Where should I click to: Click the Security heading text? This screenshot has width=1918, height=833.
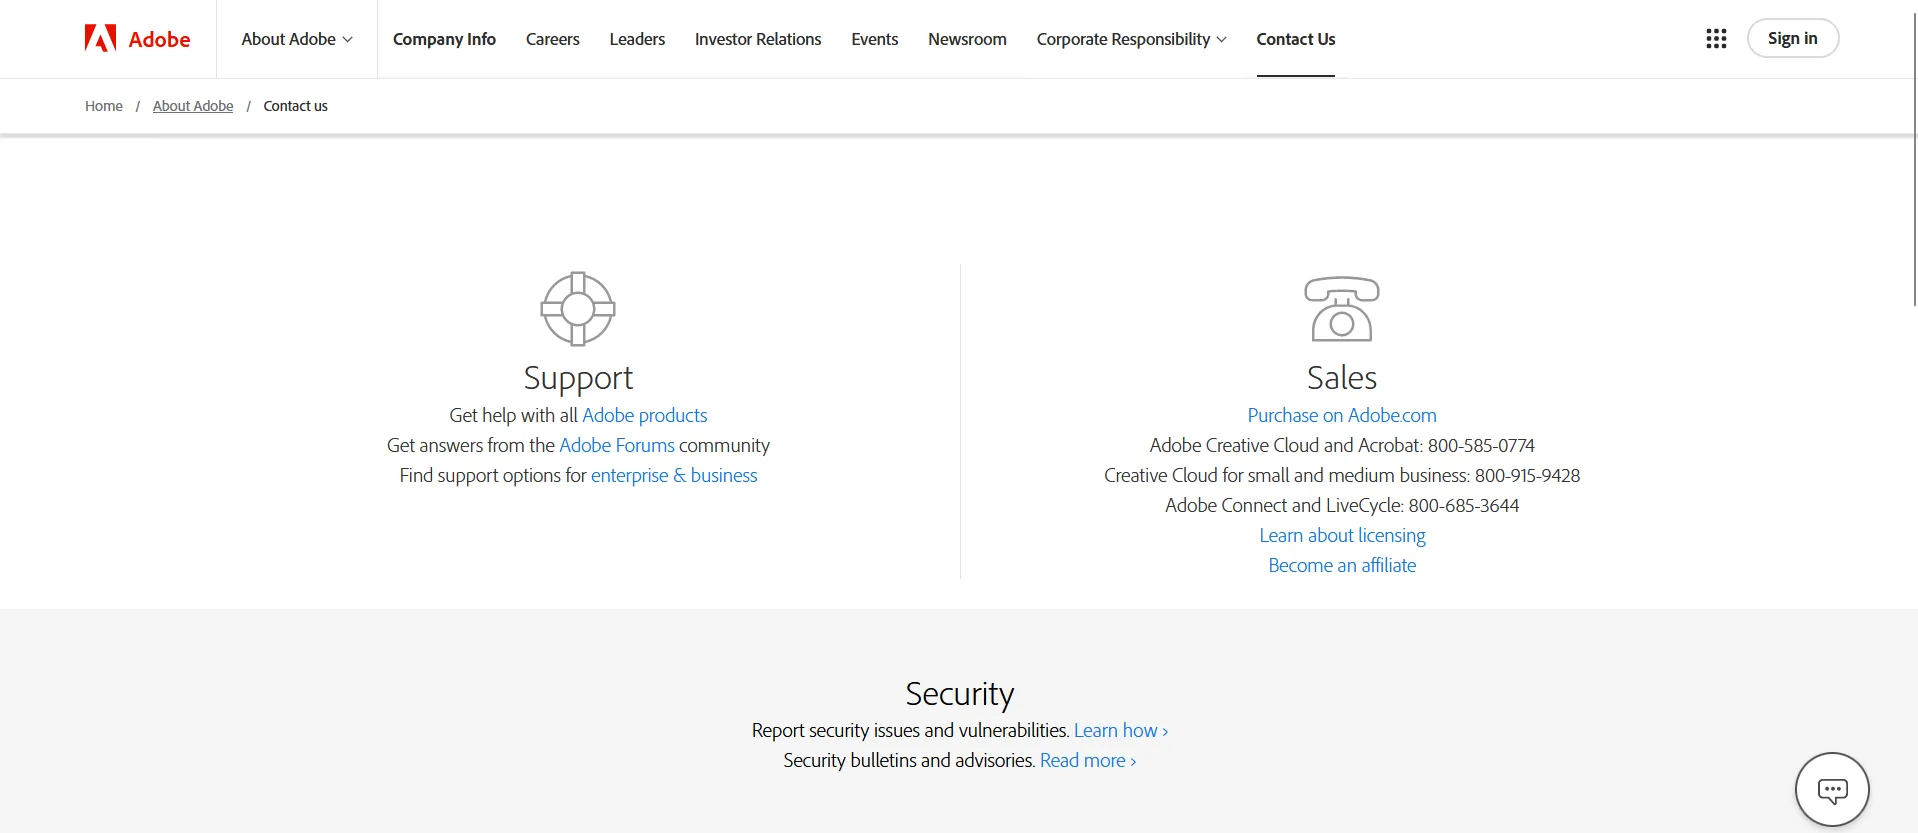[960, 694]
